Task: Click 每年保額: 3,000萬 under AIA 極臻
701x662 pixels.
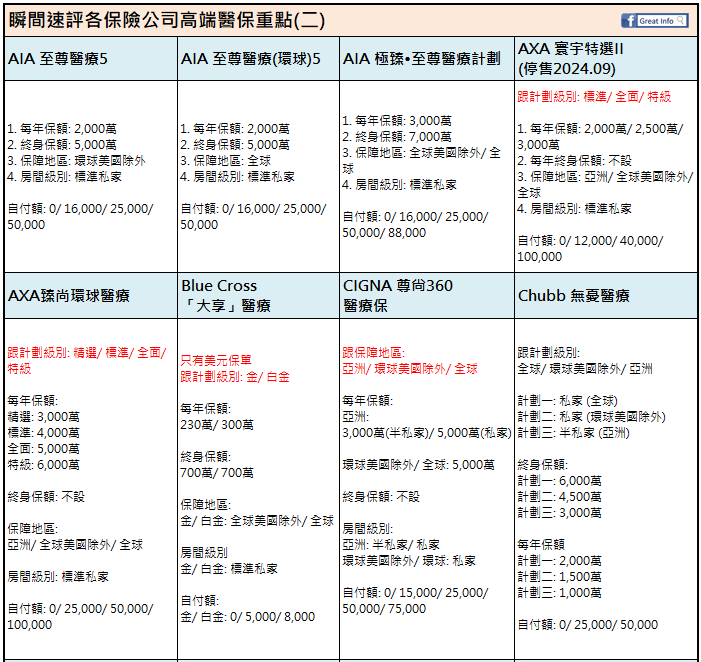Action: pyautogui.click(x=397, y=121)
